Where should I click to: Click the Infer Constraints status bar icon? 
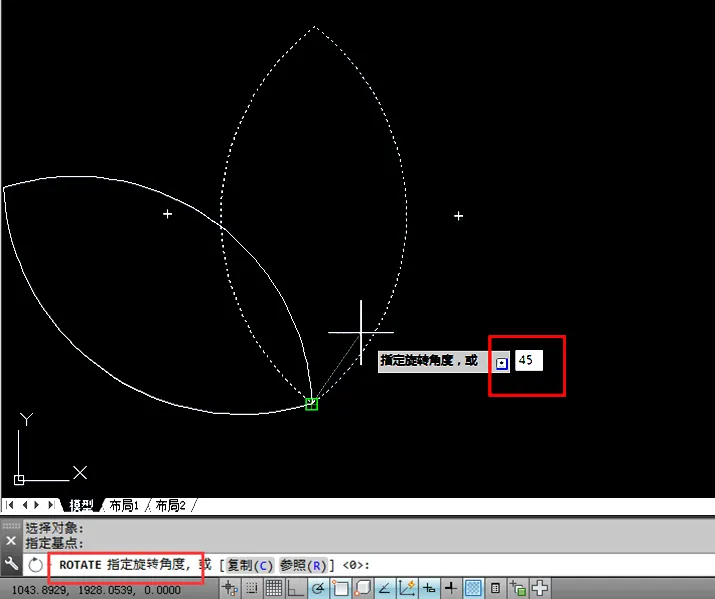tap(231, 588)
